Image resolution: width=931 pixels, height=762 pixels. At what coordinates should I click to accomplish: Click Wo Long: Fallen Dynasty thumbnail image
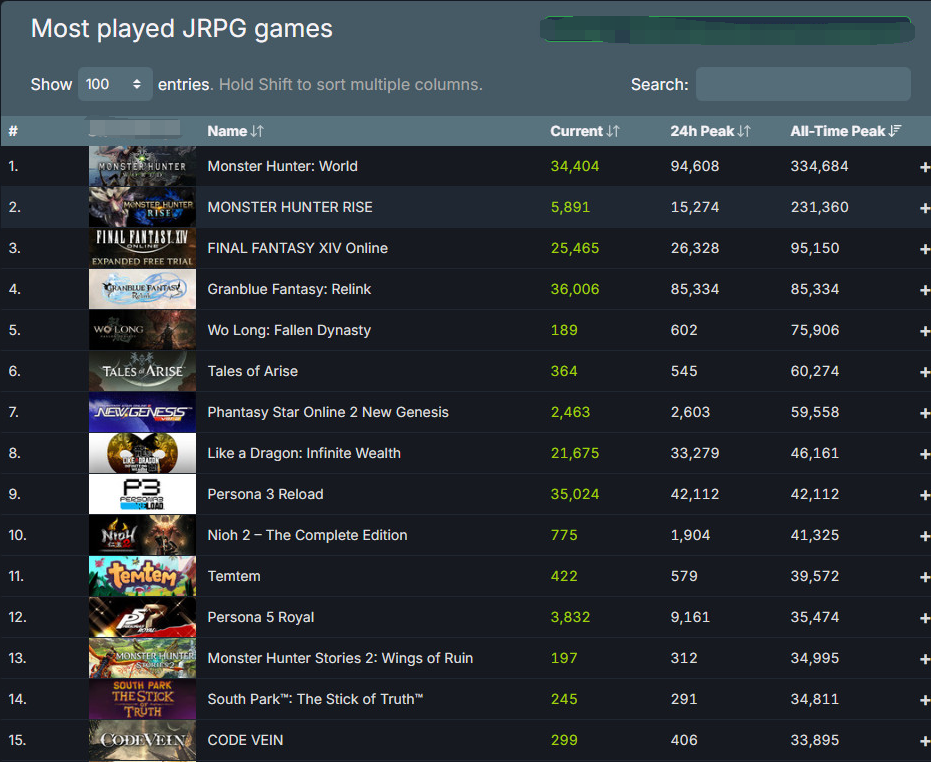[142, 330]
